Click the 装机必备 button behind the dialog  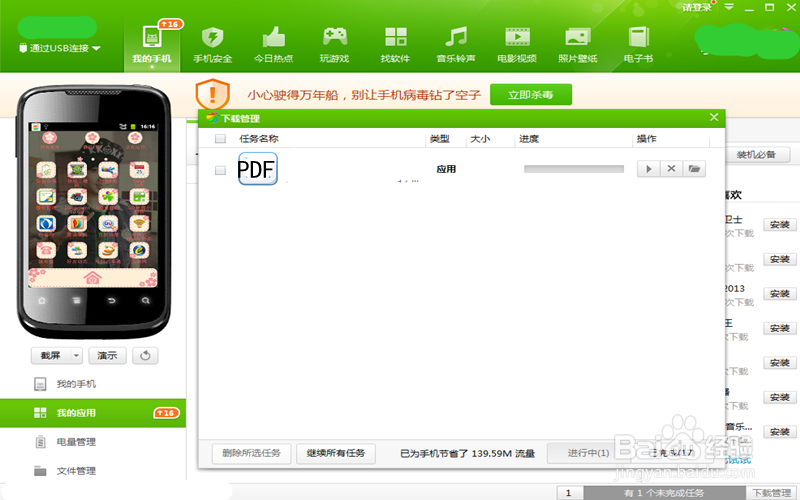click(757, 155)
